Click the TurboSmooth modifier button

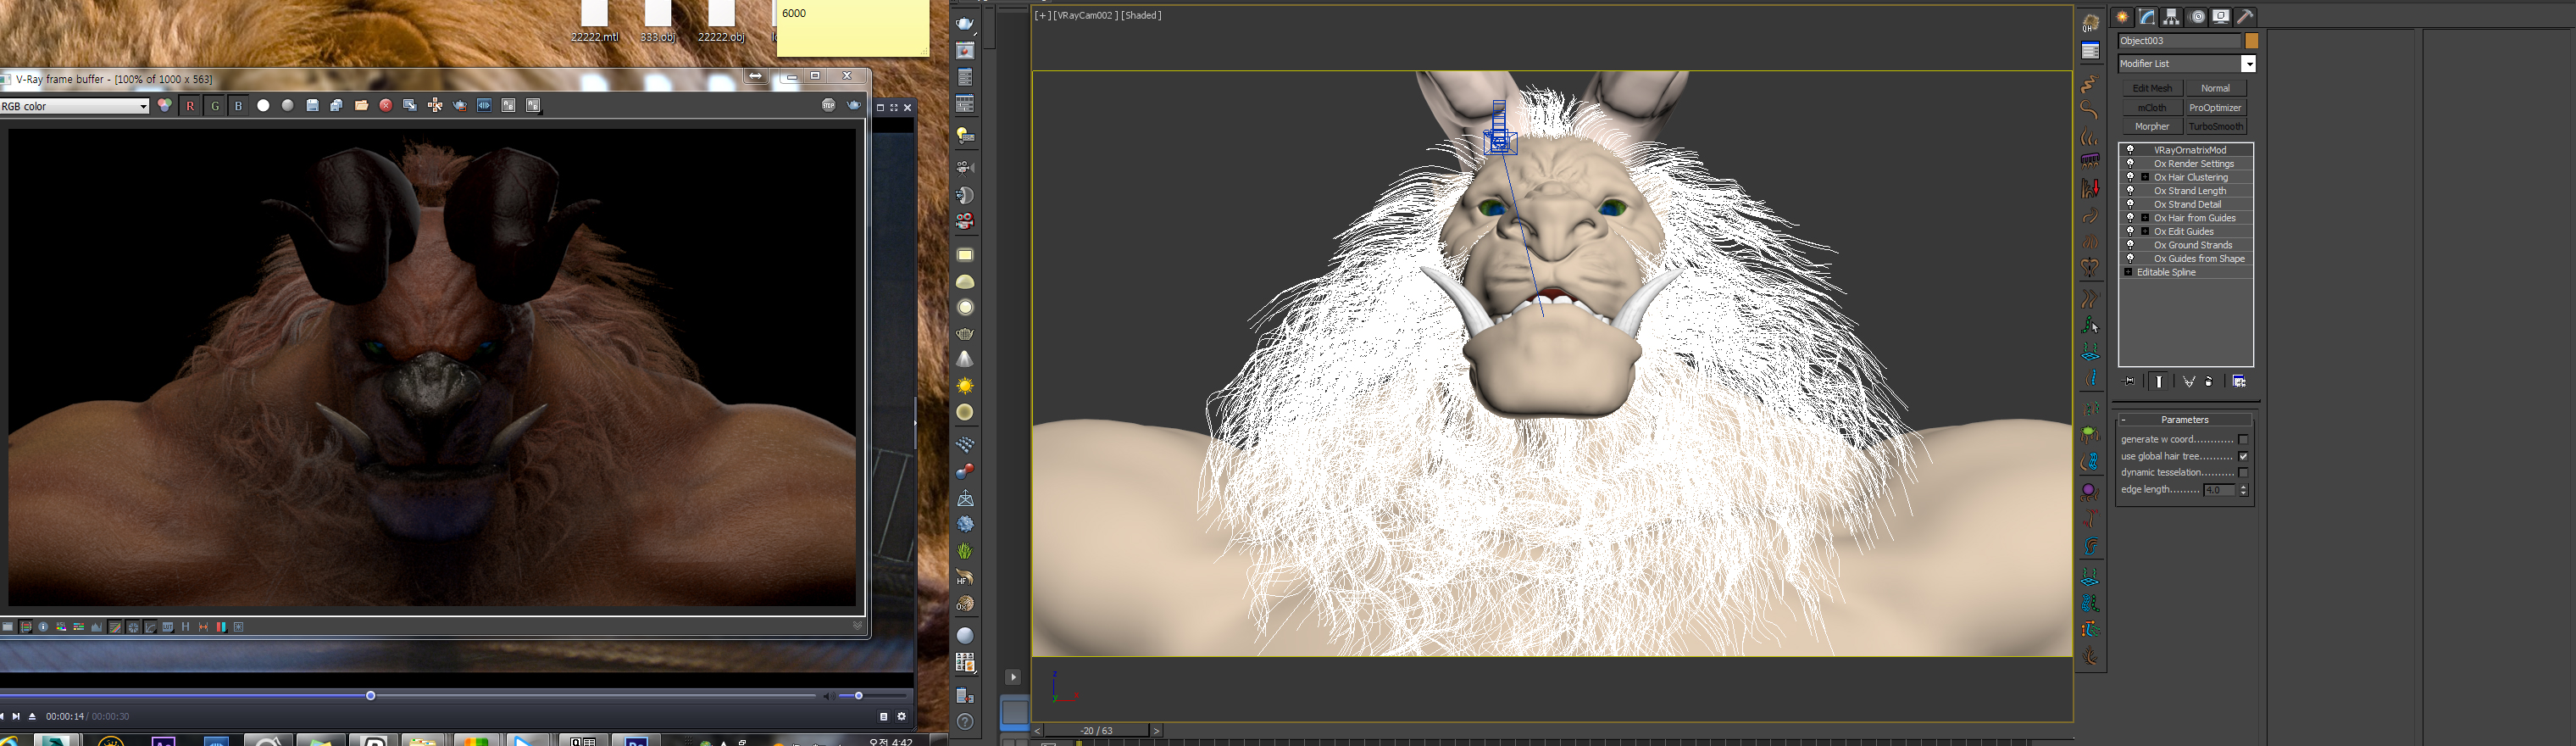tap(2215, 127)
